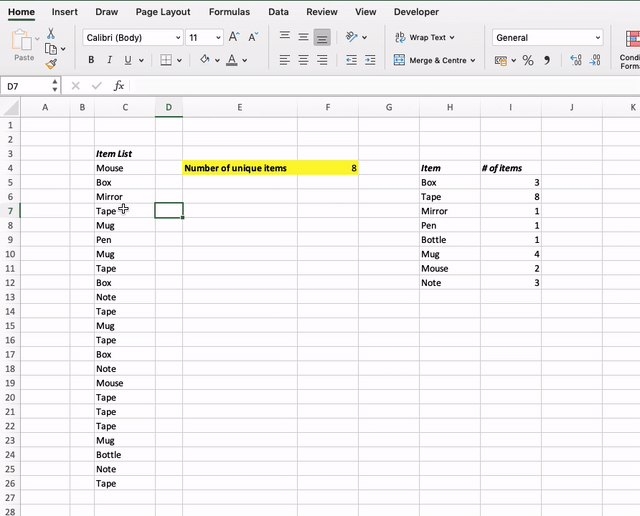Click the formula bar Cancel X icon
This screenshot has width=640, height=516.
tap(76, 86)
